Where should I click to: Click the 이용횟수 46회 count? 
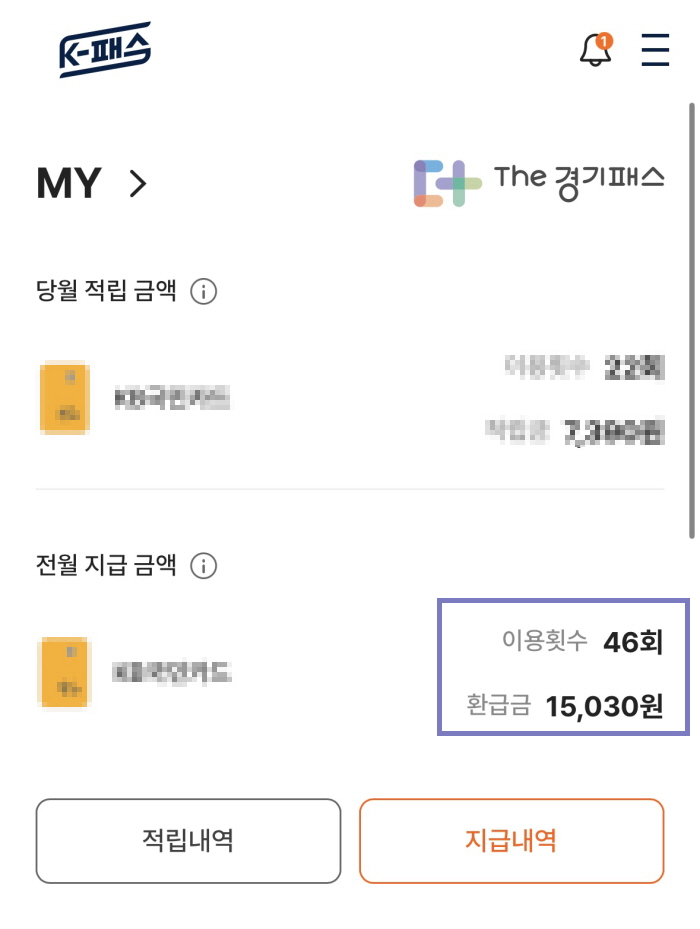583,641
